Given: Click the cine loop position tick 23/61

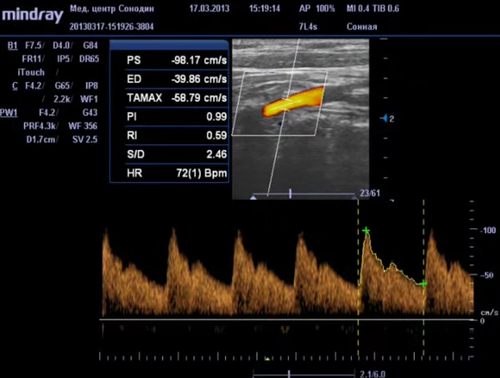Looking at the screenshot, I should (290, 193).
